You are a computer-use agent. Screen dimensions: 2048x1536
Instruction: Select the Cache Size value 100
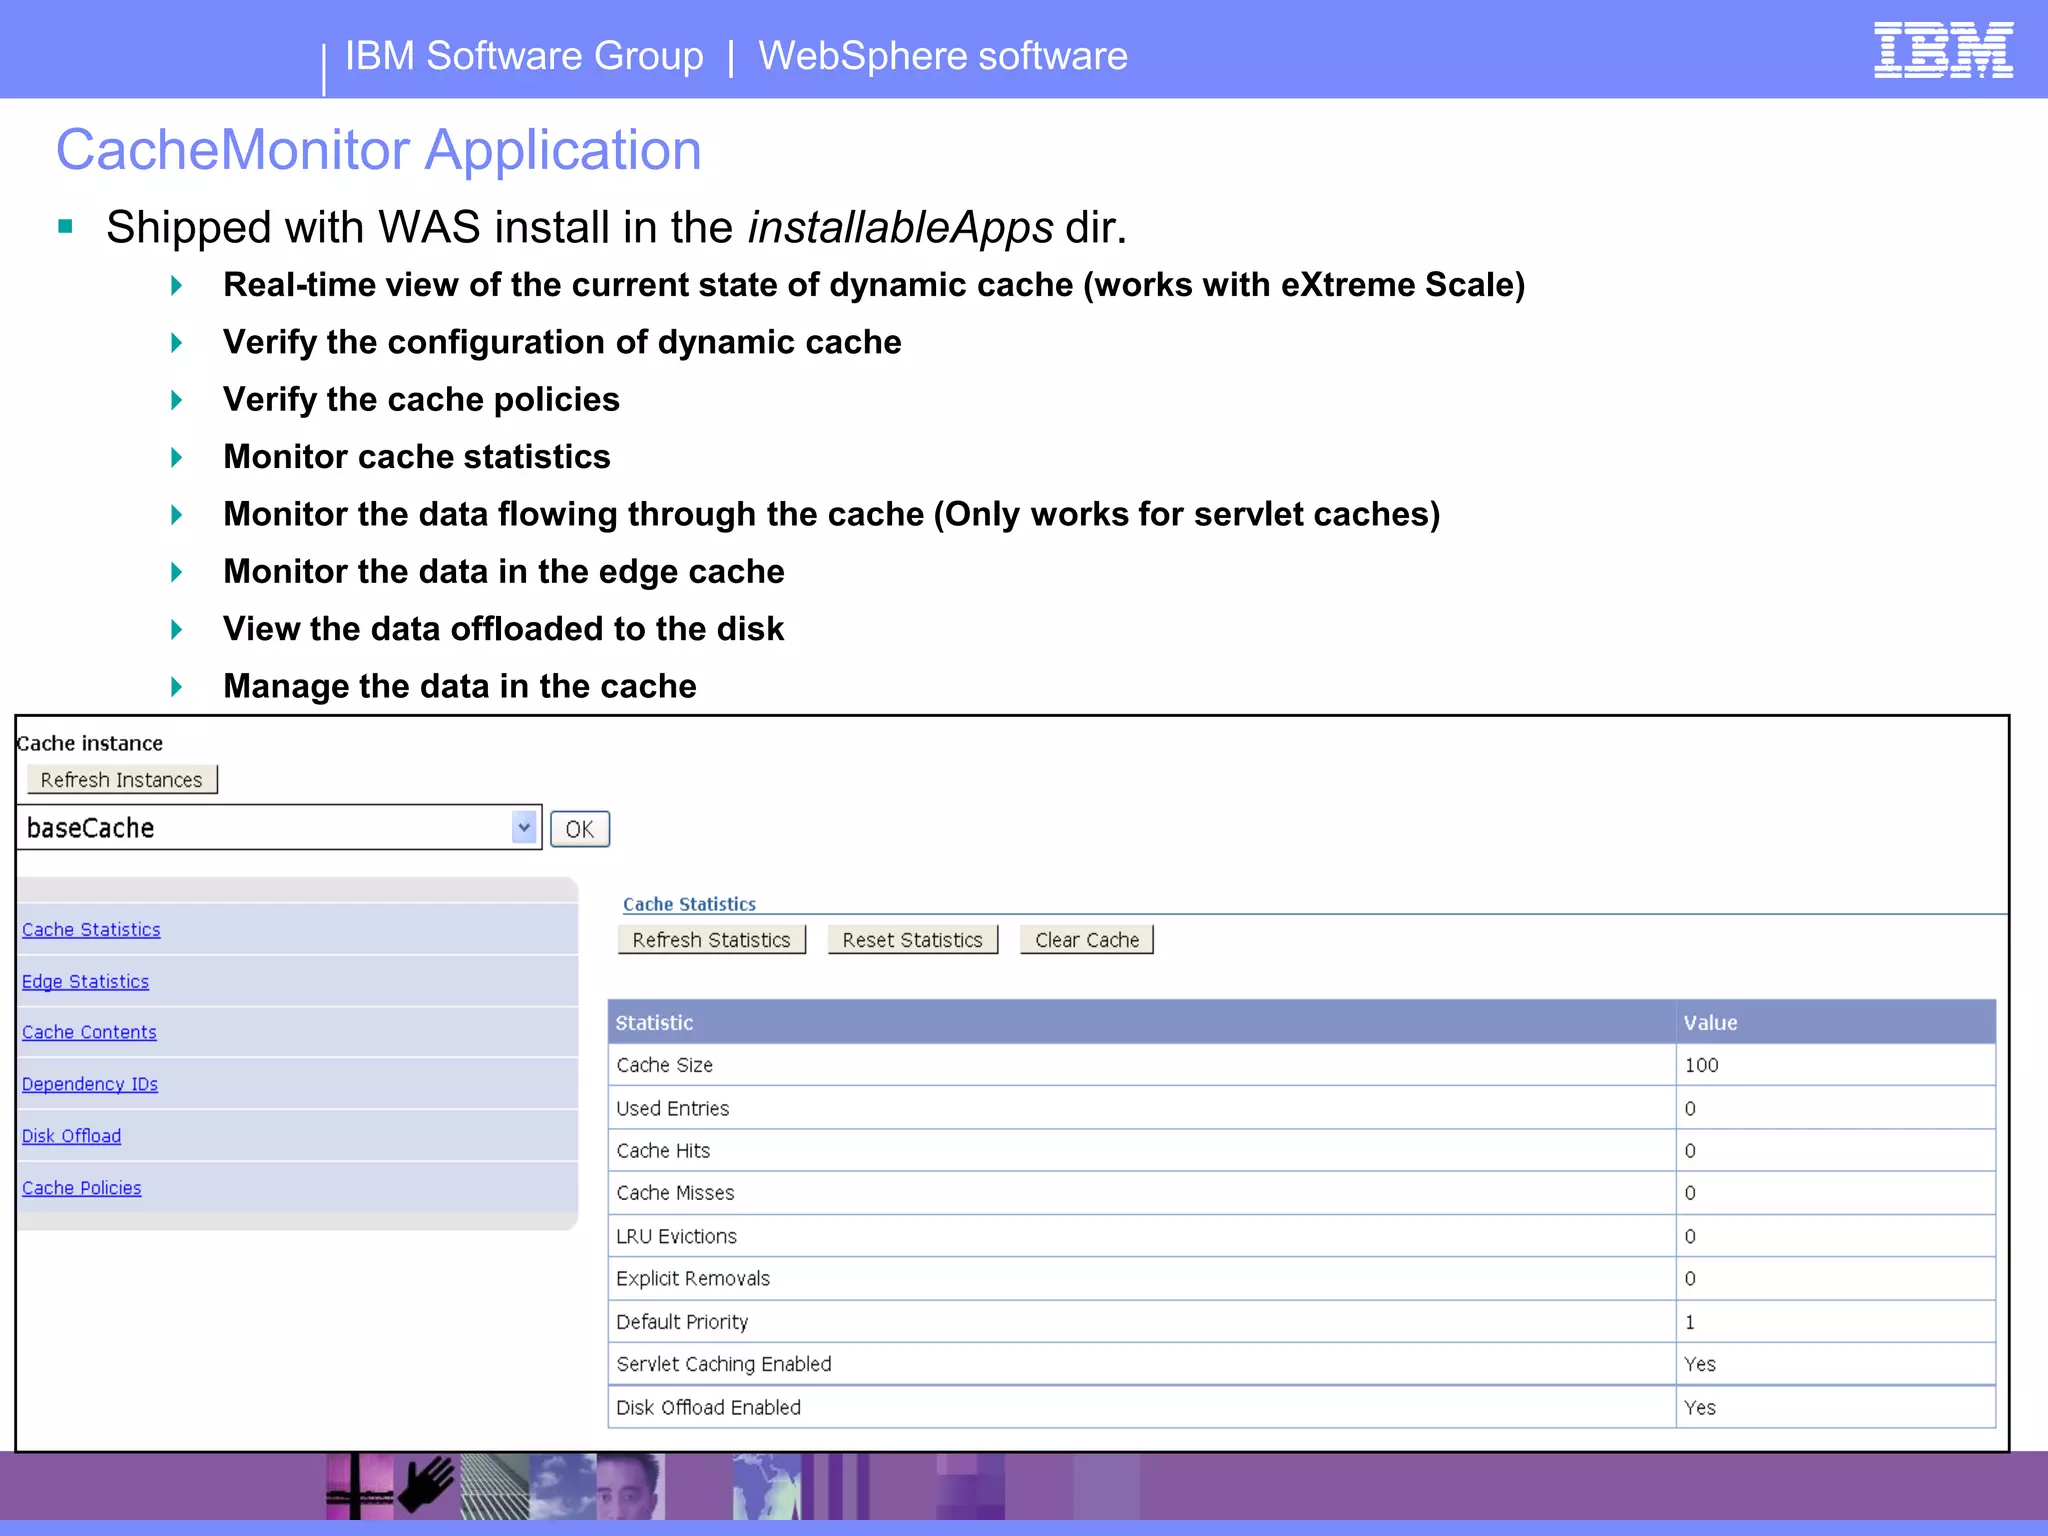tap(1702, 1065)
